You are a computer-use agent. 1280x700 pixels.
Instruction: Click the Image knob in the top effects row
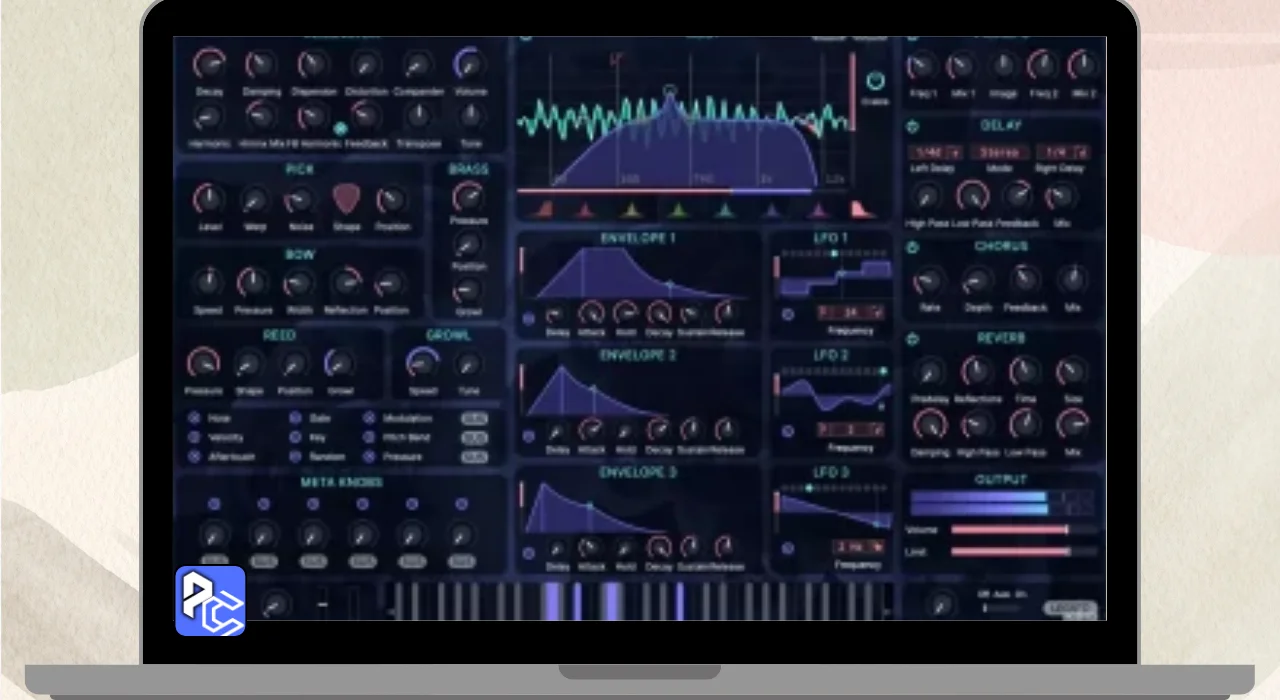(1003, 66)
